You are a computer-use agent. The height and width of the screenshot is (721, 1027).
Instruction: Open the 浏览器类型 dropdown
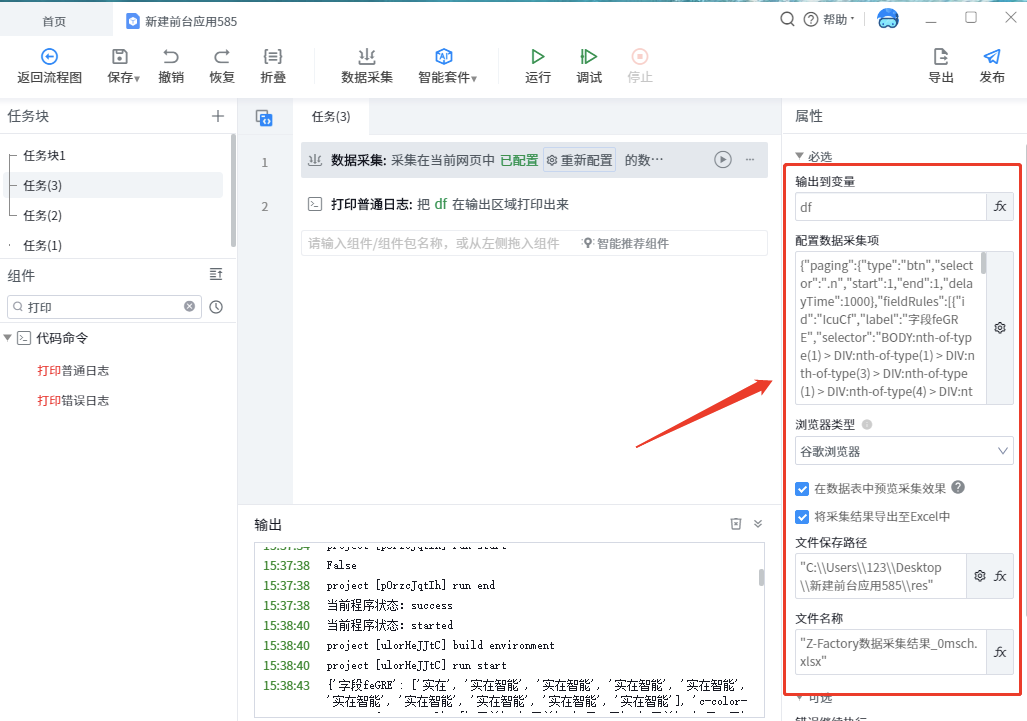(904, 451)
